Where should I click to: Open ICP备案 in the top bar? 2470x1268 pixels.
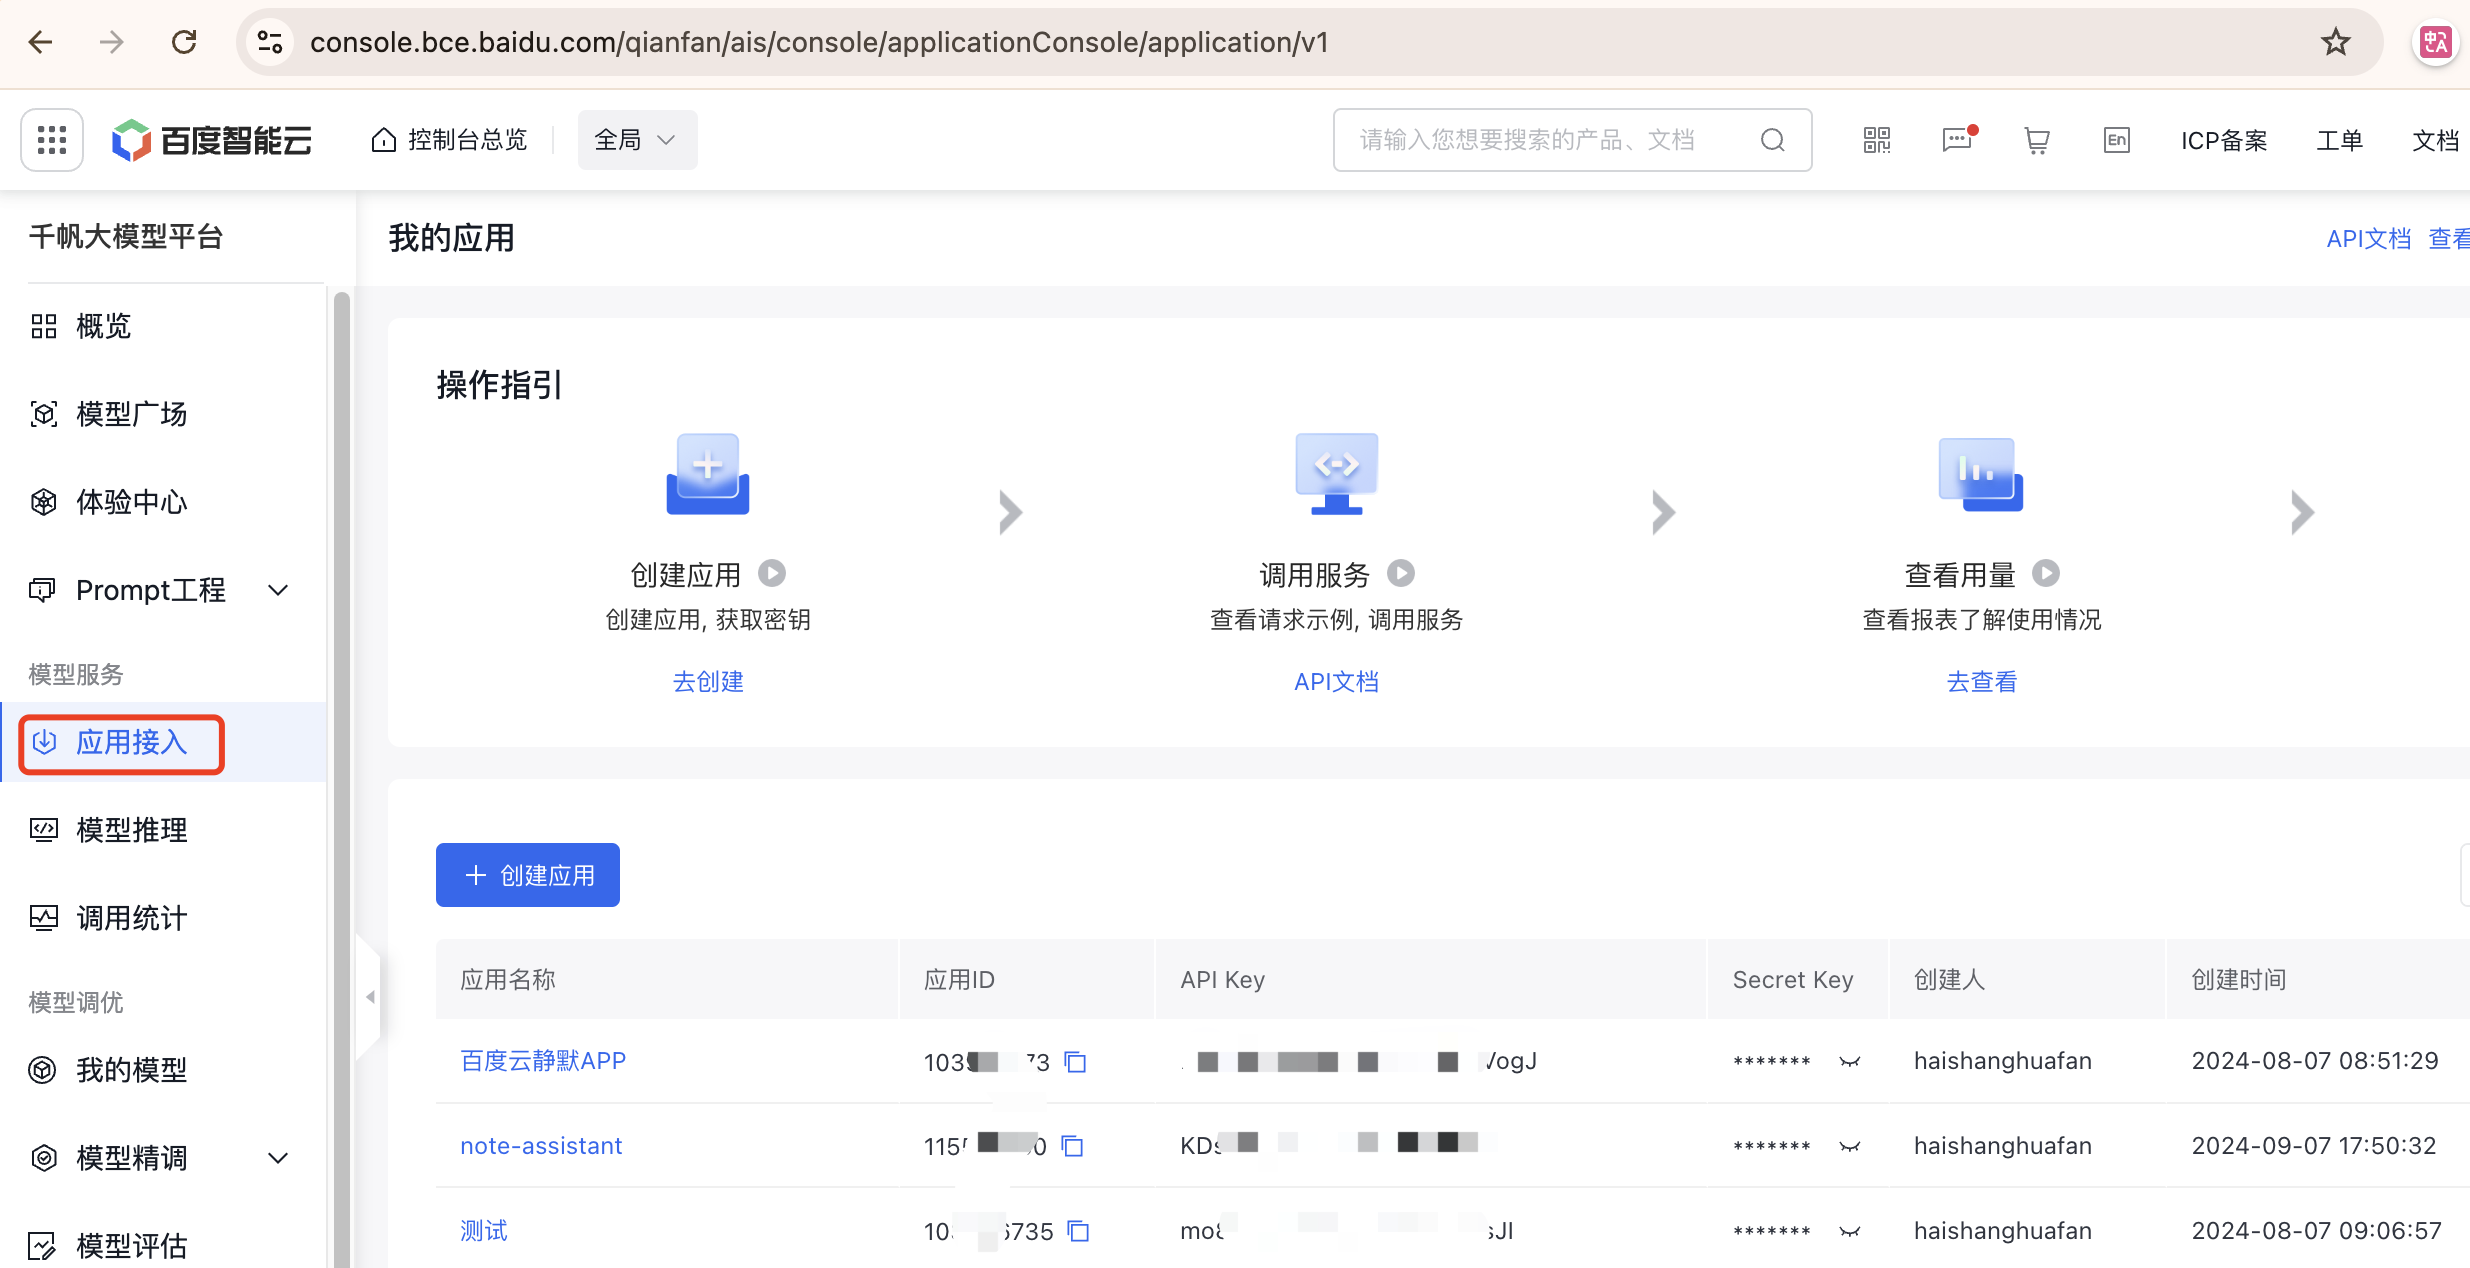pyautogui.click(x=2224, y=140)
